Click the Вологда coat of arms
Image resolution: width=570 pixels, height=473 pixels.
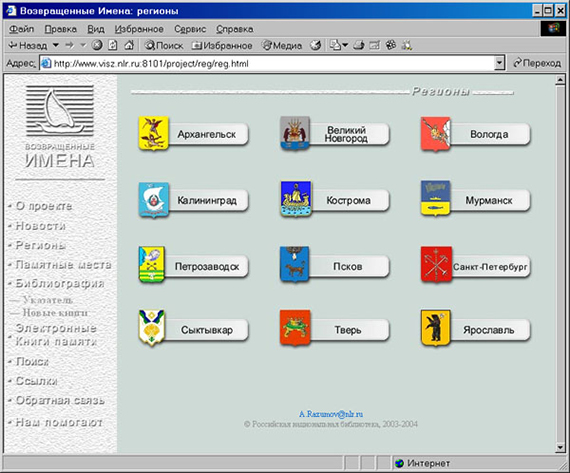coord(435,134)
